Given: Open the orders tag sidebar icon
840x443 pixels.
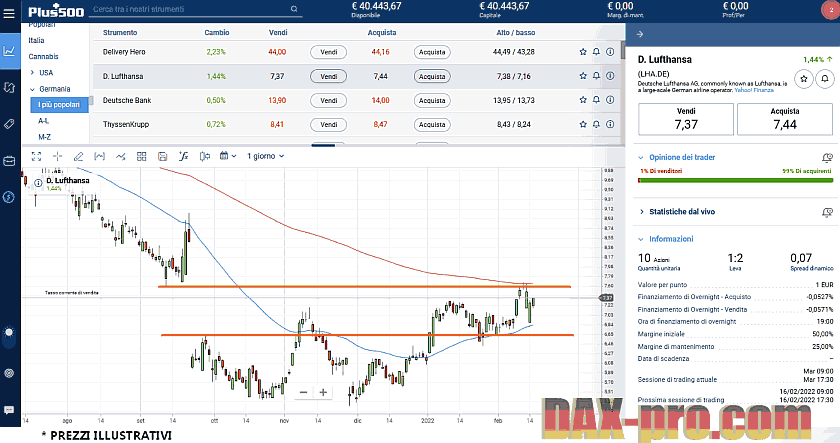Looking at the screenshot, I should click(x=9, y=124).
